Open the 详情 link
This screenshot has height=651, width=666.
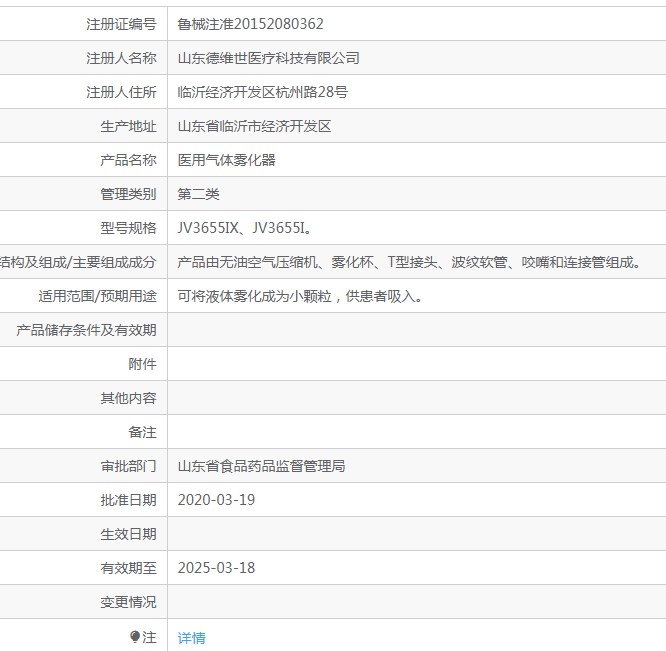(x=192, y=637)
